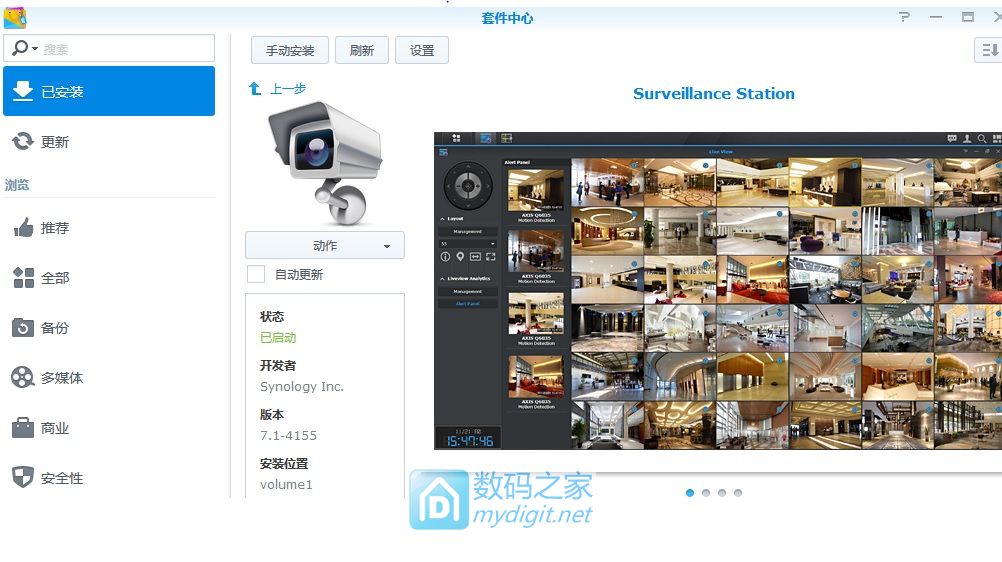The height and width of the screenshot is (562, 1002).
Task: Focus the package search field
Action: [109, 48]
